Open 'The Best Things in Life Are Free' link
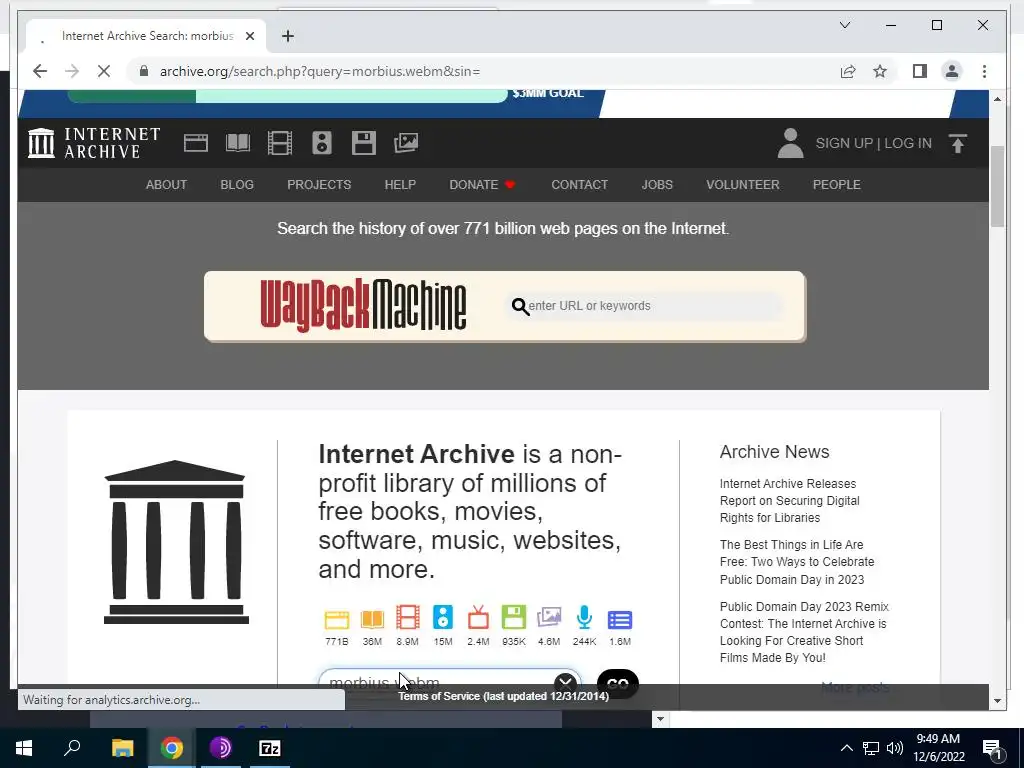 [x=797, y=562]
